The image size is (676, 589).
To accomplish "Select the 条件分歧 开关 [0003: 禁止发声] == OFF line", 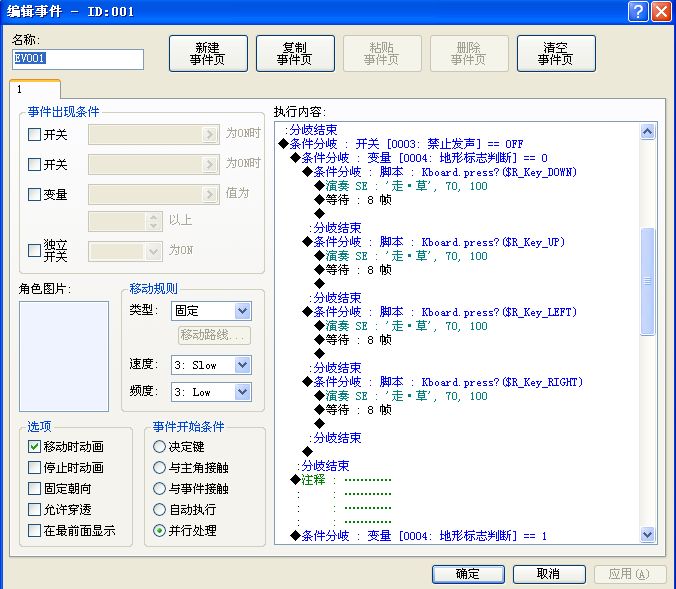I will tap(401, 144).
